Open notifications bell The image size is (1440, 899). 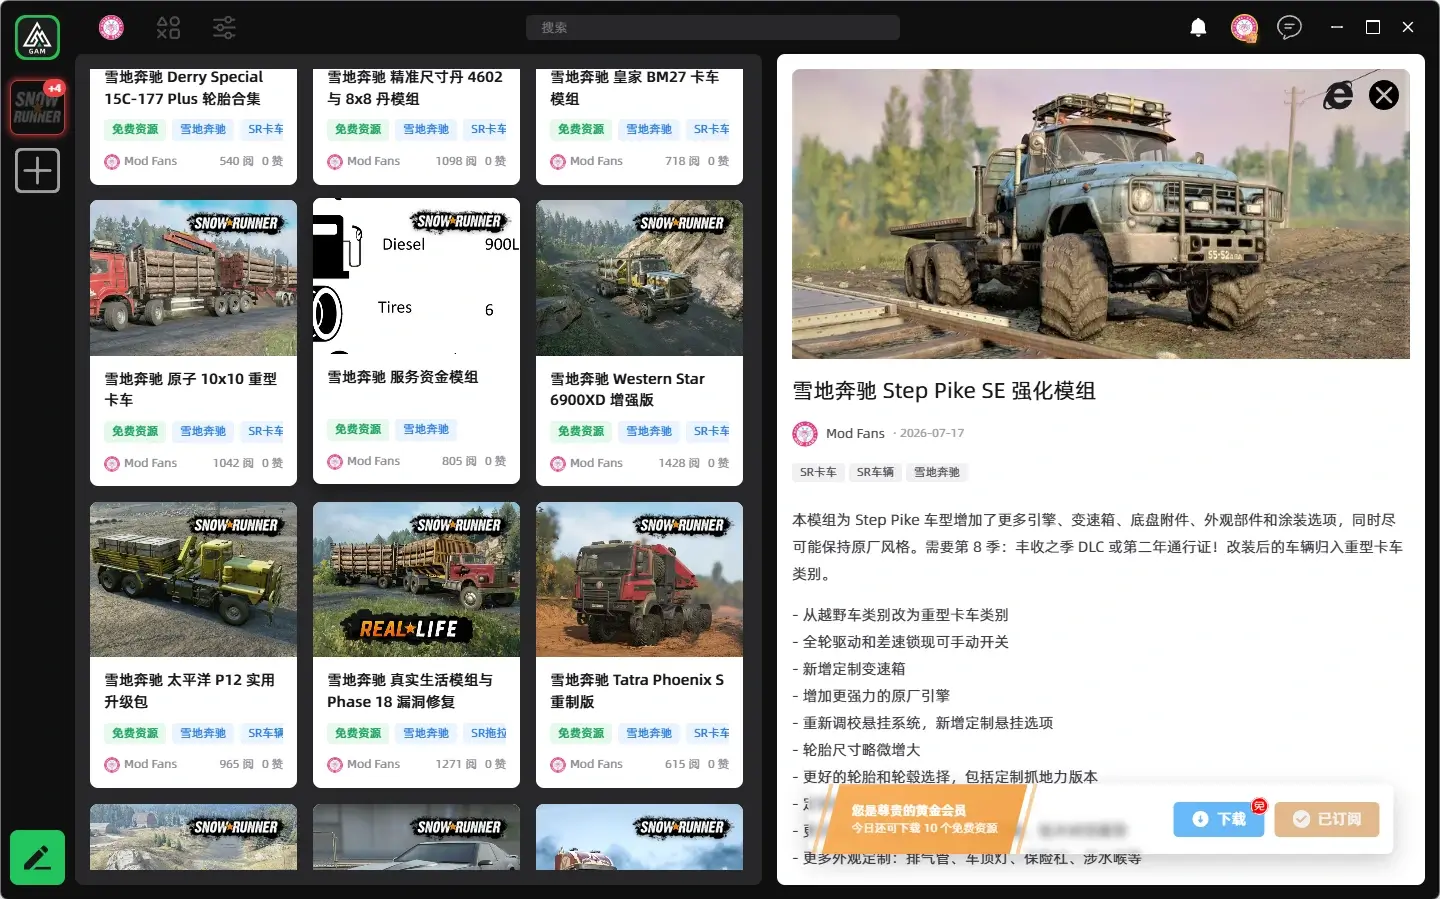1198,28
